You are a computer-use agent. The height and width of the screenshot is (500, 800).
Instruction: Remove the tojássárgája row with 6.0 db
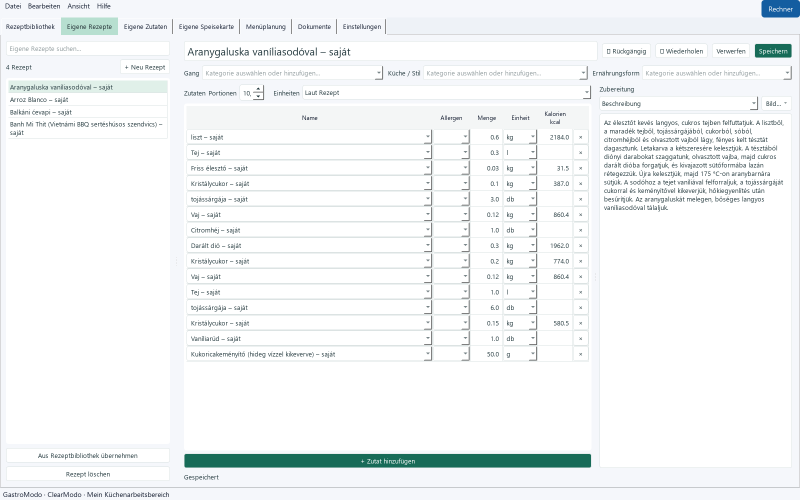(580, 308)
